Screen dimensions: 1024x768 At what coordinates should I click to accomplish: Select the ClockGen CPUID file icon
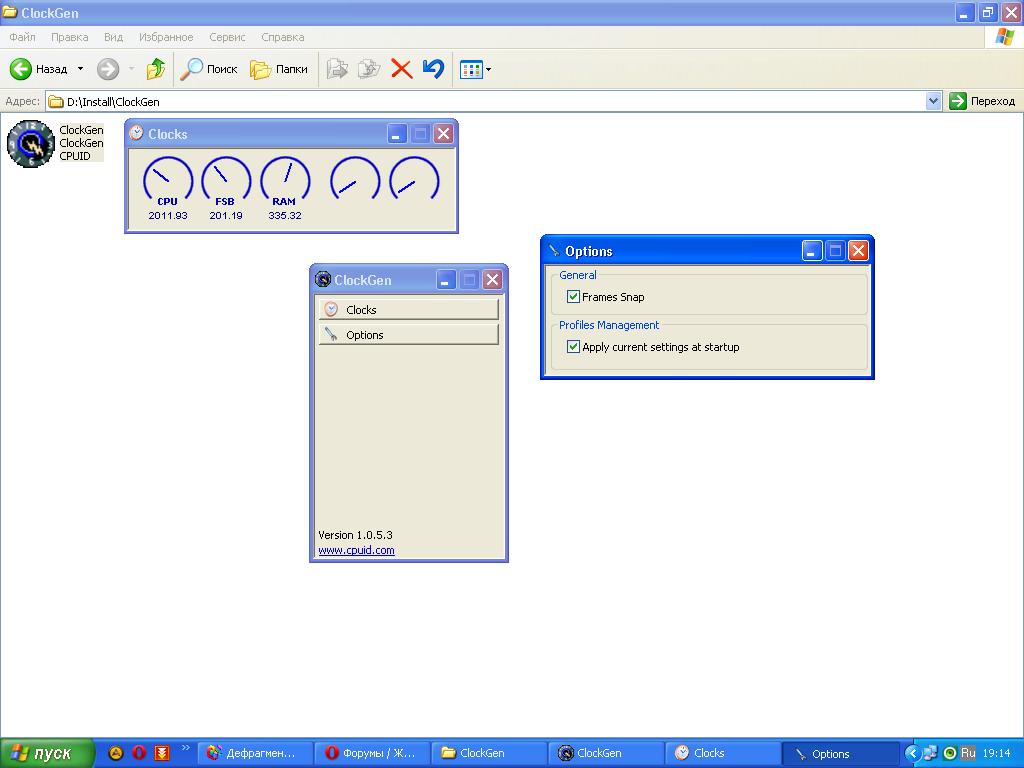[x=31, y=144]
